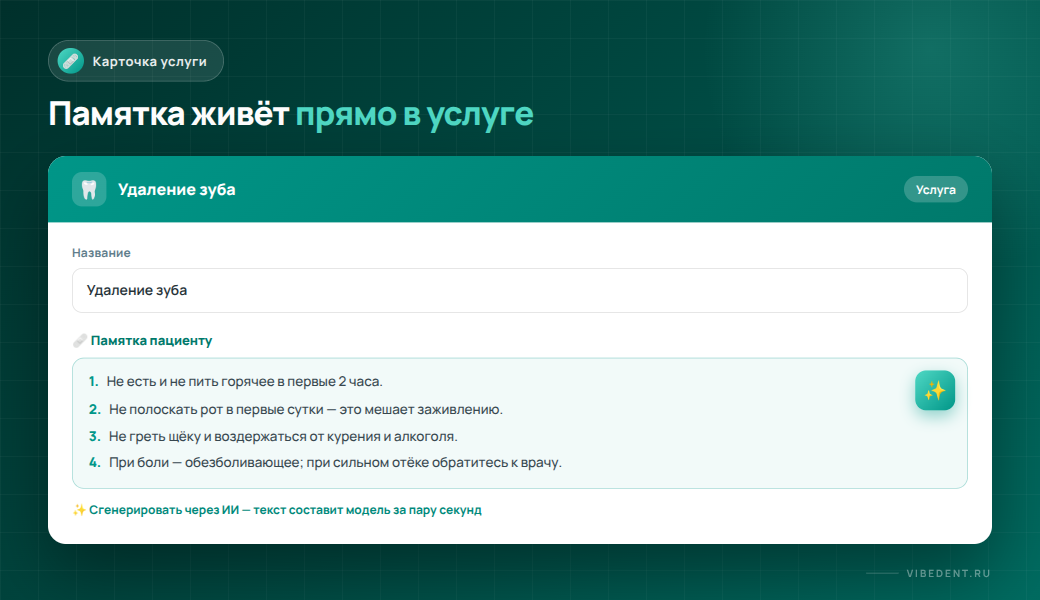Click the bandage icon in Карточка услуги badge
Viewport: 1040px width, 600px height.
[x=70, y=61]
